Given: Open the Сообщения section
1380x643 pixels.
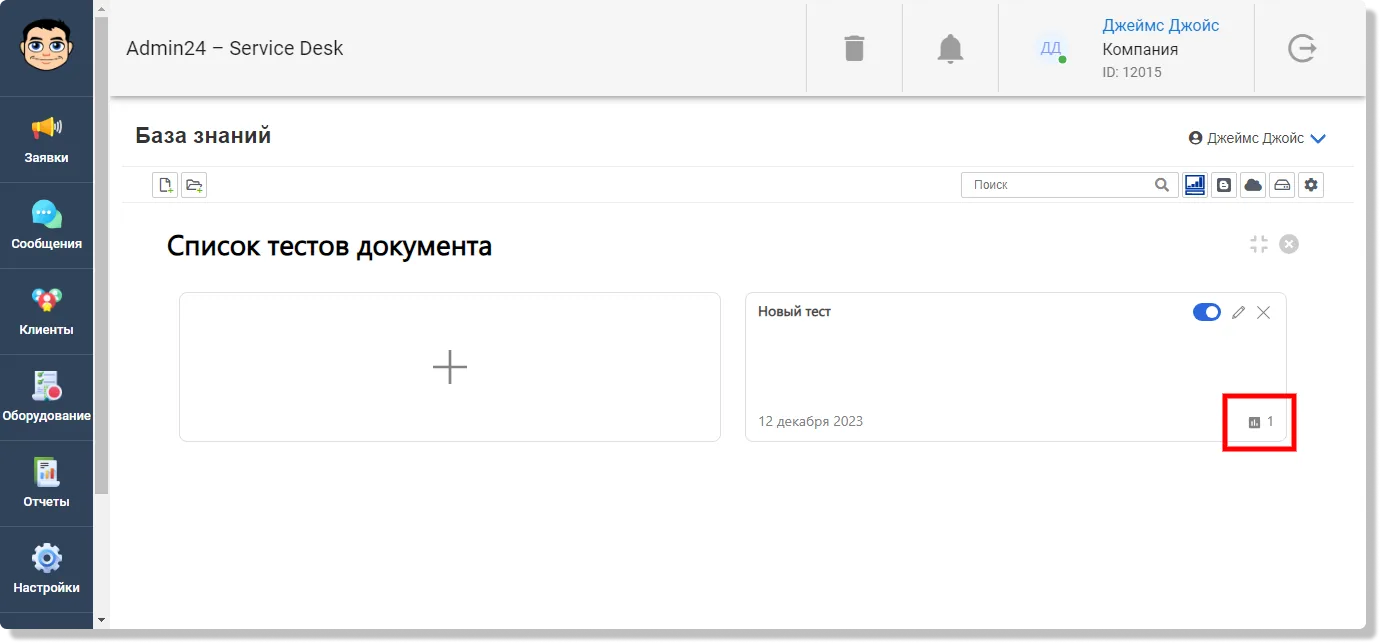Looking at the screenshot, I should (46, 225).
